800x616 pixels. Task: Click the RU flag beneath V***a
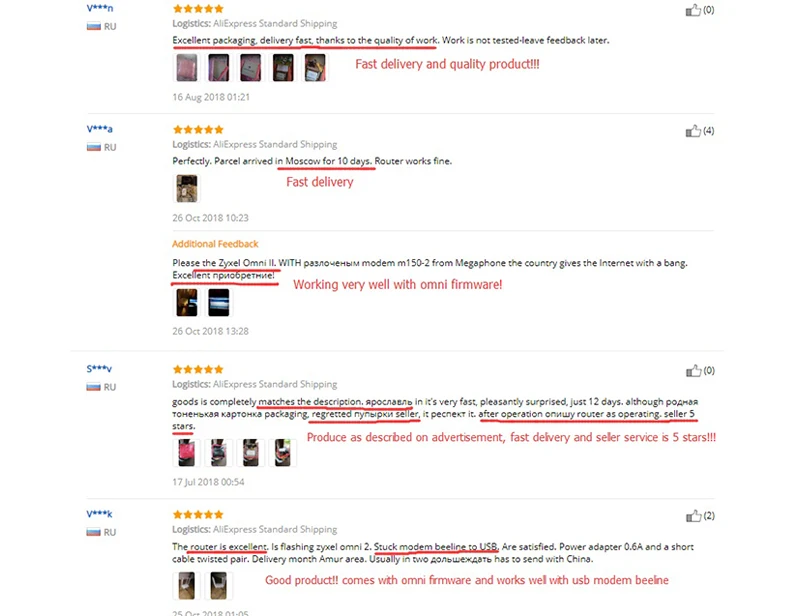coord(94,147)
